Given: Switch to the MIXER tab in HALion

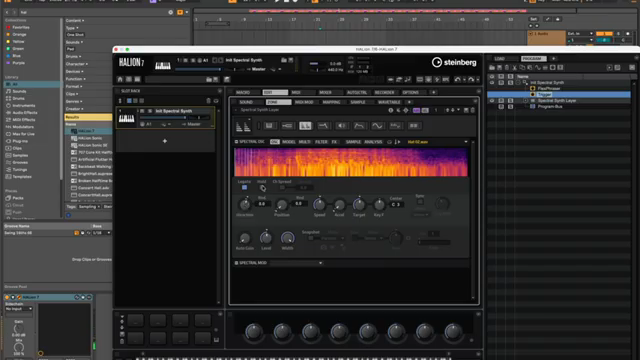Looking at the screenshot, I should click(x=326, y=92).
